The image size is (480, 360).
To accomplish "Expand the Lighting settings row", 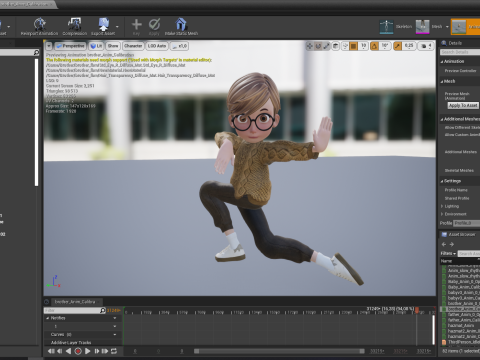I will pos(442,206).
